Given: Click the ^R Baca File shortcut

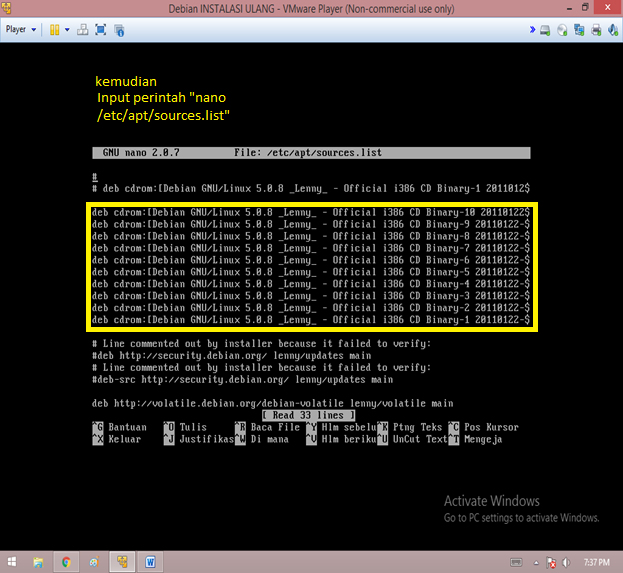Looking at the screenshot, I should point(267,427).
